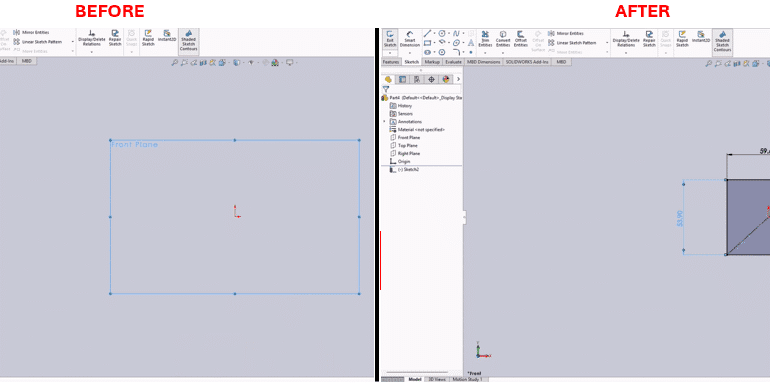
Task: Open Linear Sketch Pattern dropdown arrow, AFTER panel
Action: click(607, 43)
